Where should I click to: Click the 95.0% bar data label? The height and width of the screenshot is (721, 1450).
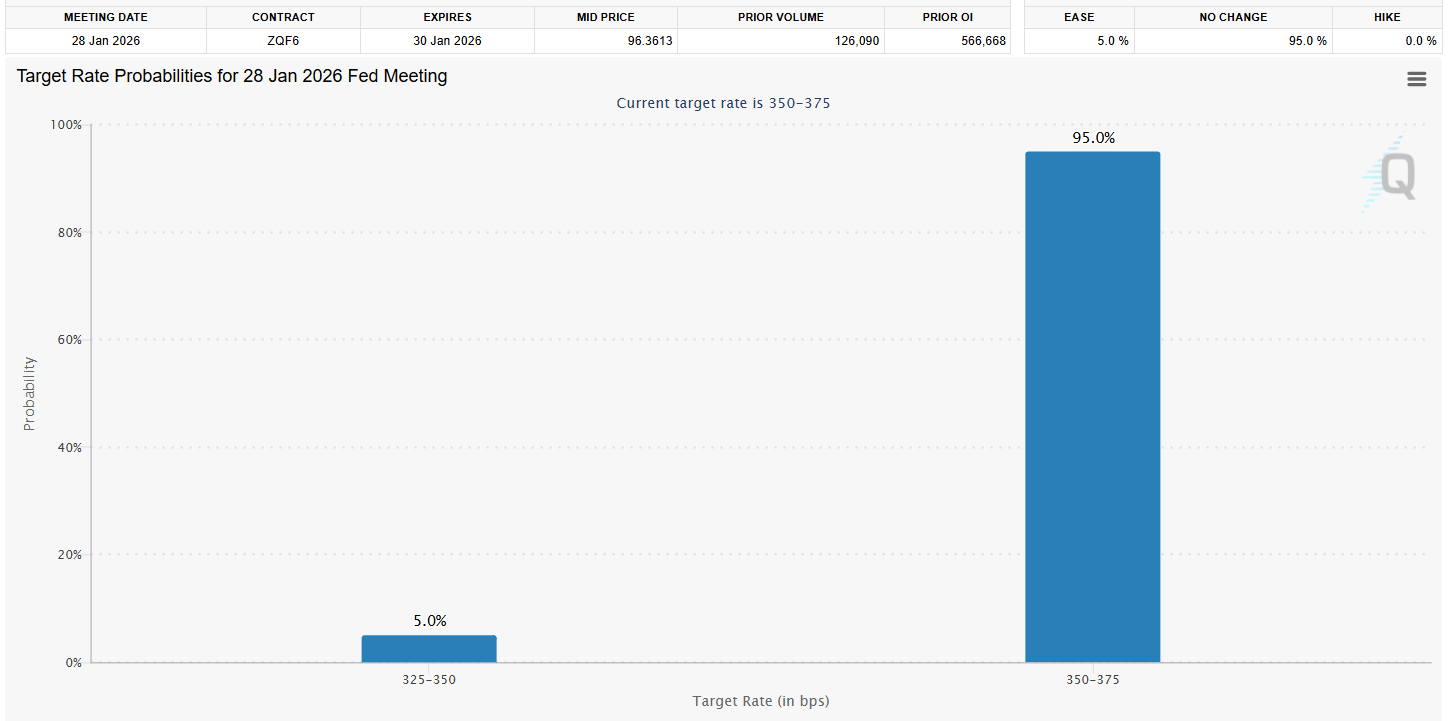tap(1093, 138)
